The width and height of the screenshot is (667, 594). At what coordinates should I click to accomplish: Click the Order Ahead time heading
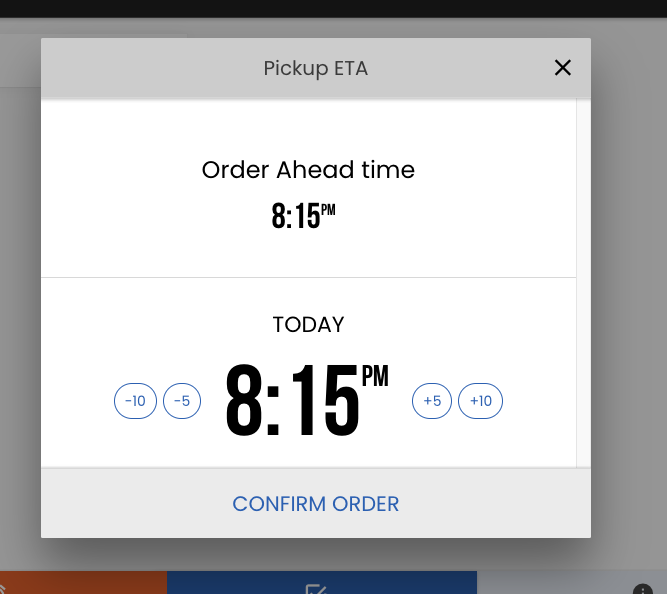[308, 170]
